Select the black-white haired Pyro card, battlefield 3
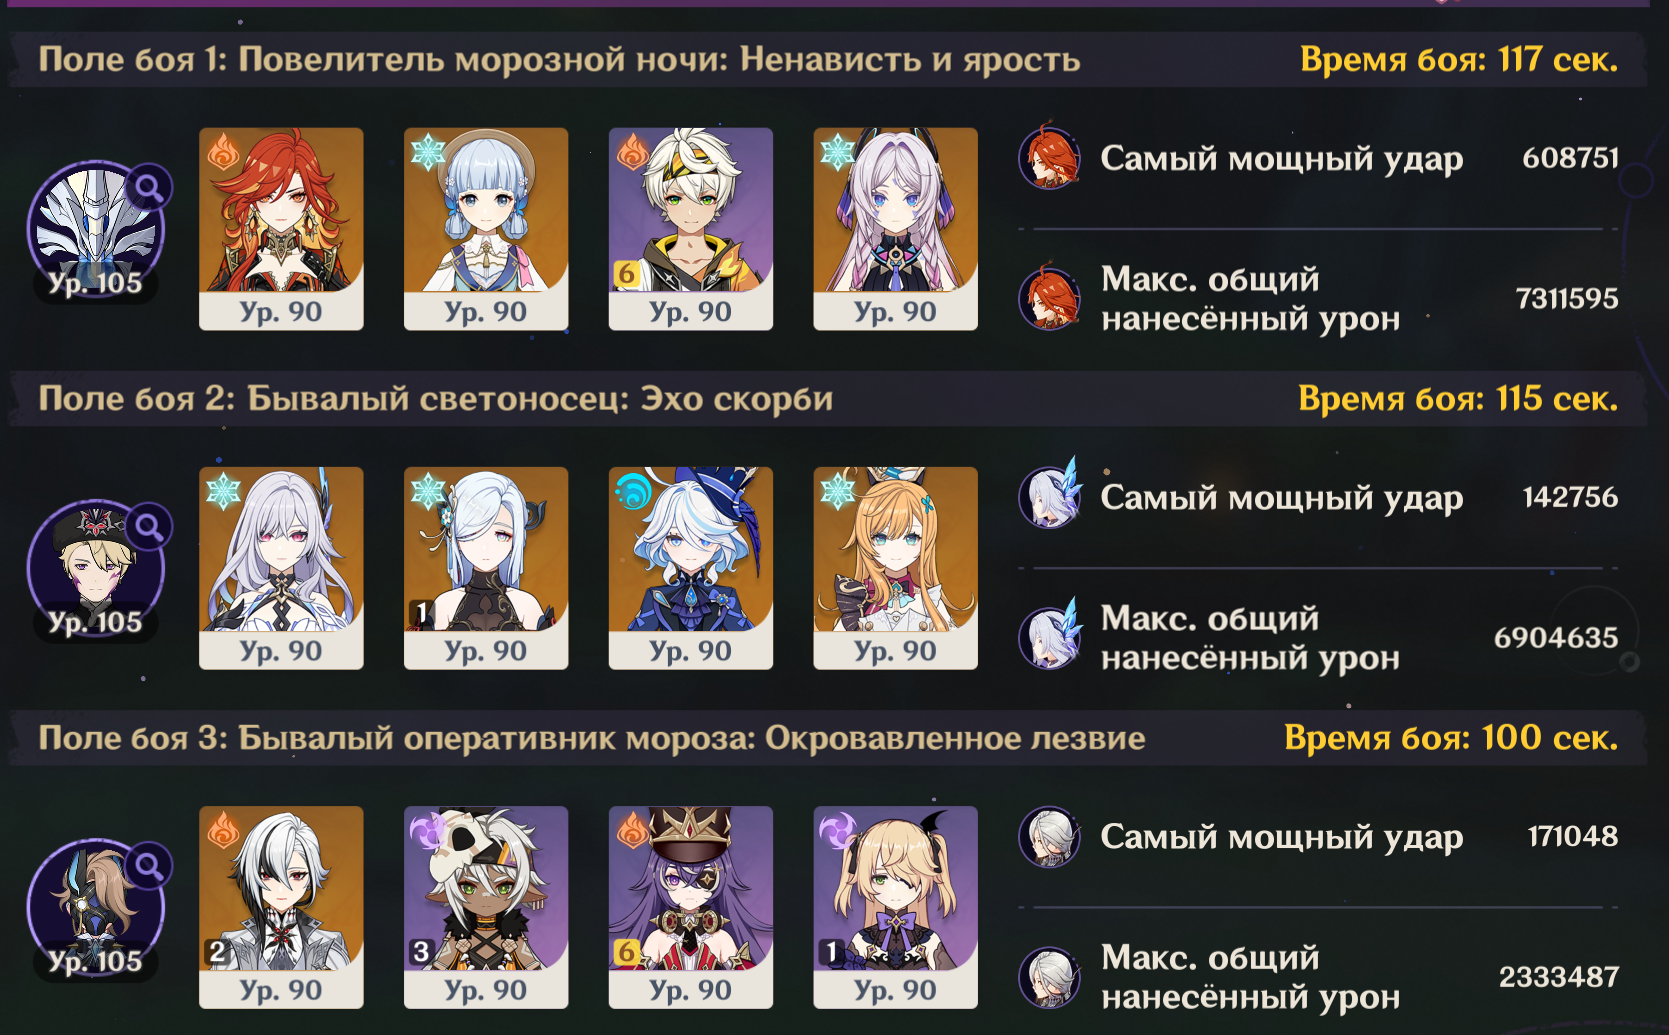 tap(281, 907)
